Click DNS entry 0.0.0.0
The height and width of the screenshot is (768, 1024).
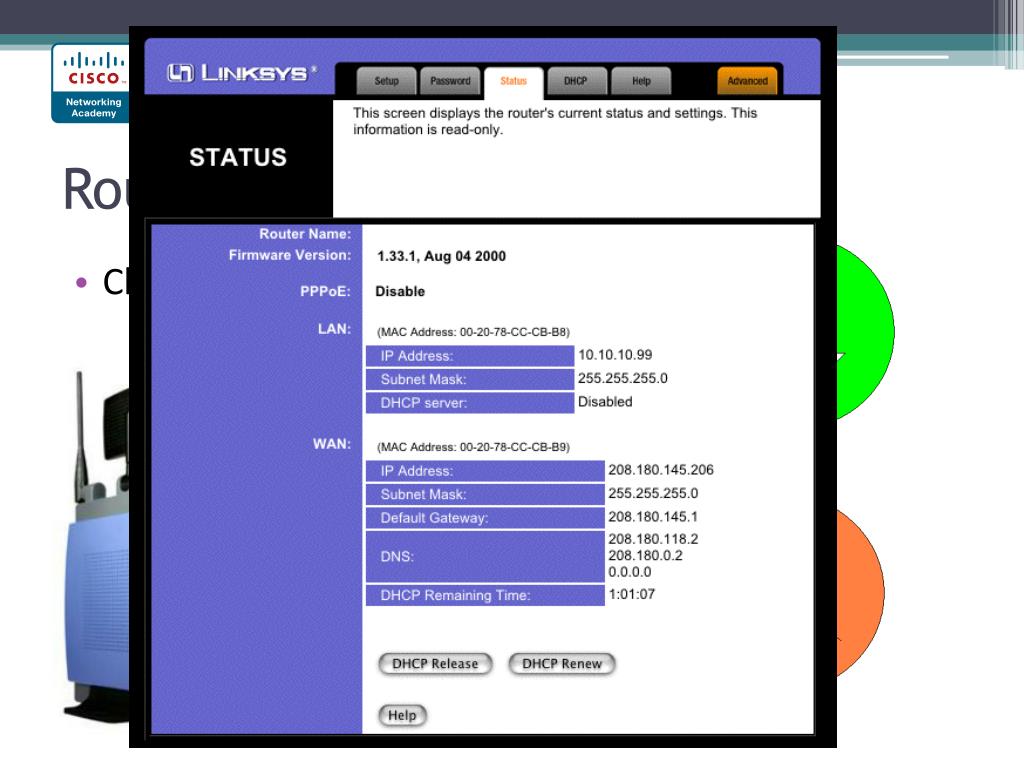pos(630,571)
